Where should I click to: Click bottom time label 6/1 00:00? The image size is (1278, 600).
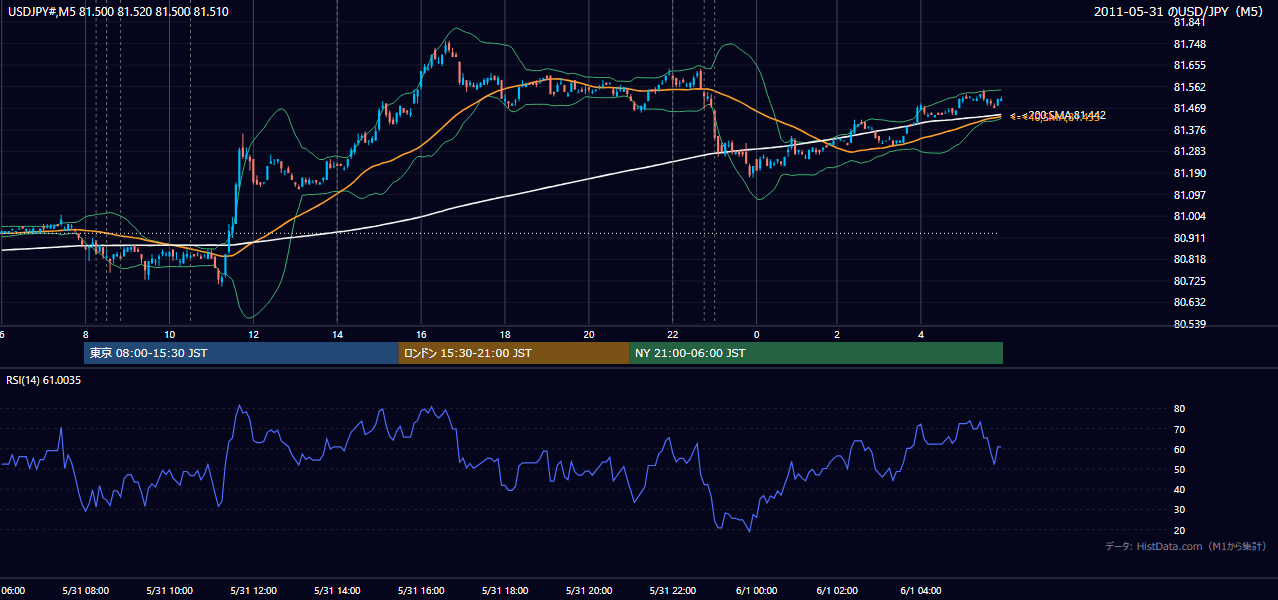coord(757,591)
